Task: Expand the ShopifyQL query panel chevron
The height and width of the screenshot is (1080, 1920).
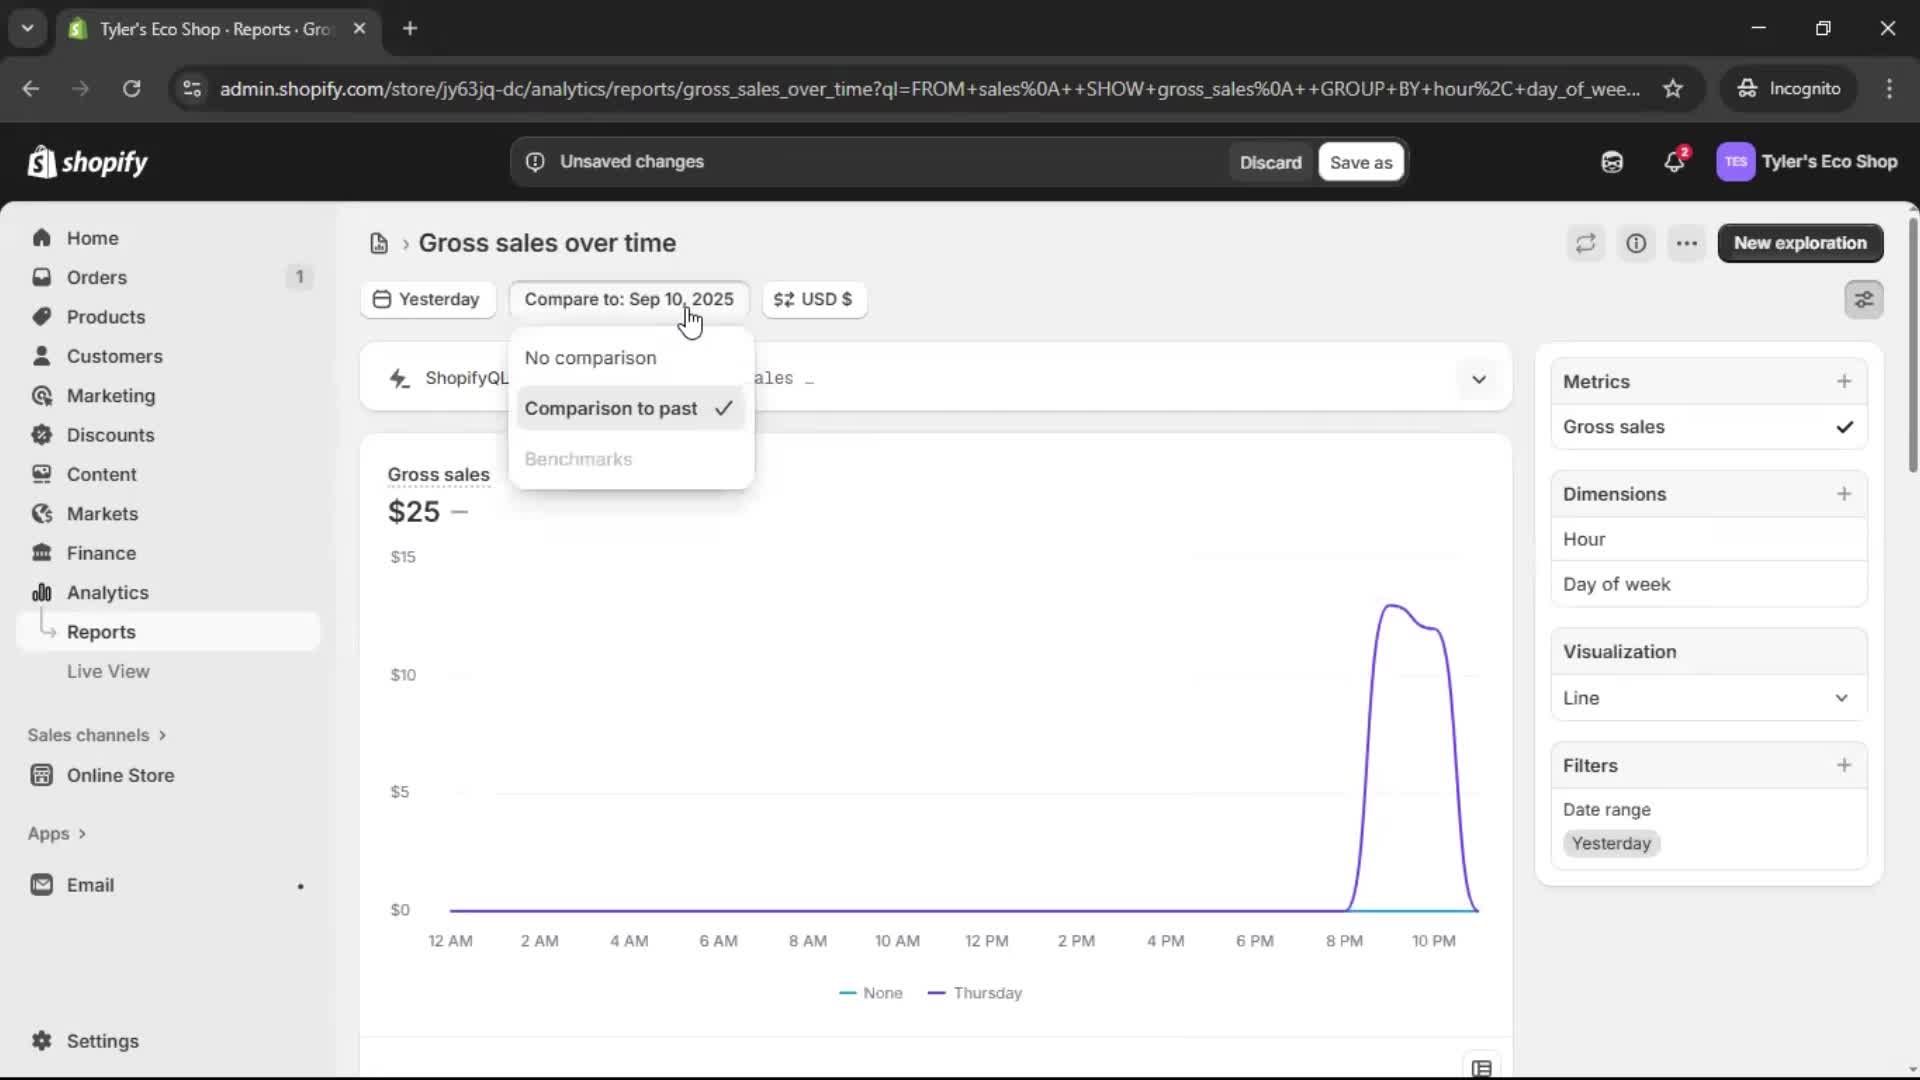Action: click(x=1479, y=379)
